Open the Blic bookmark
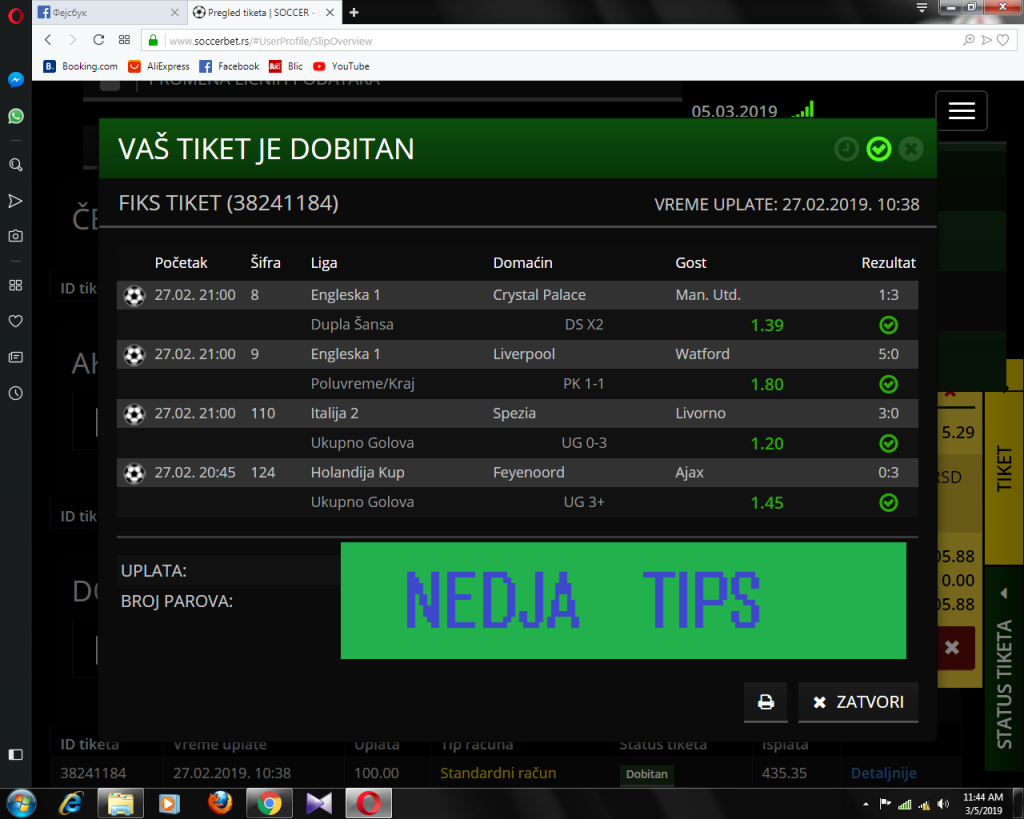Screen dimensions: 1024x819 click(286, 66)
